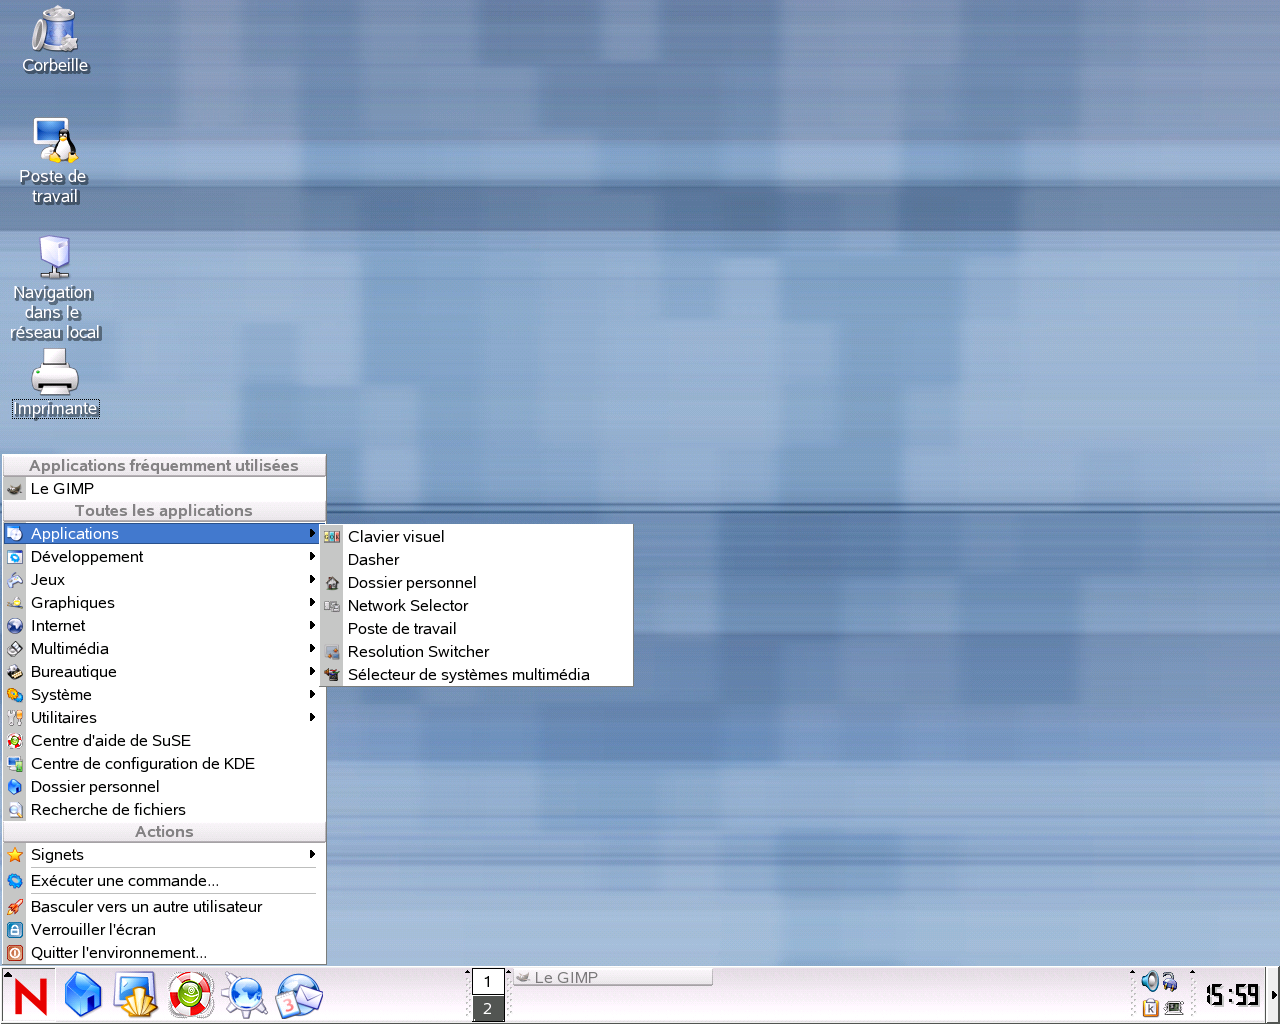Click the network plug icon in system tray
1280x1024 pixels.
tap(1171, 984)
